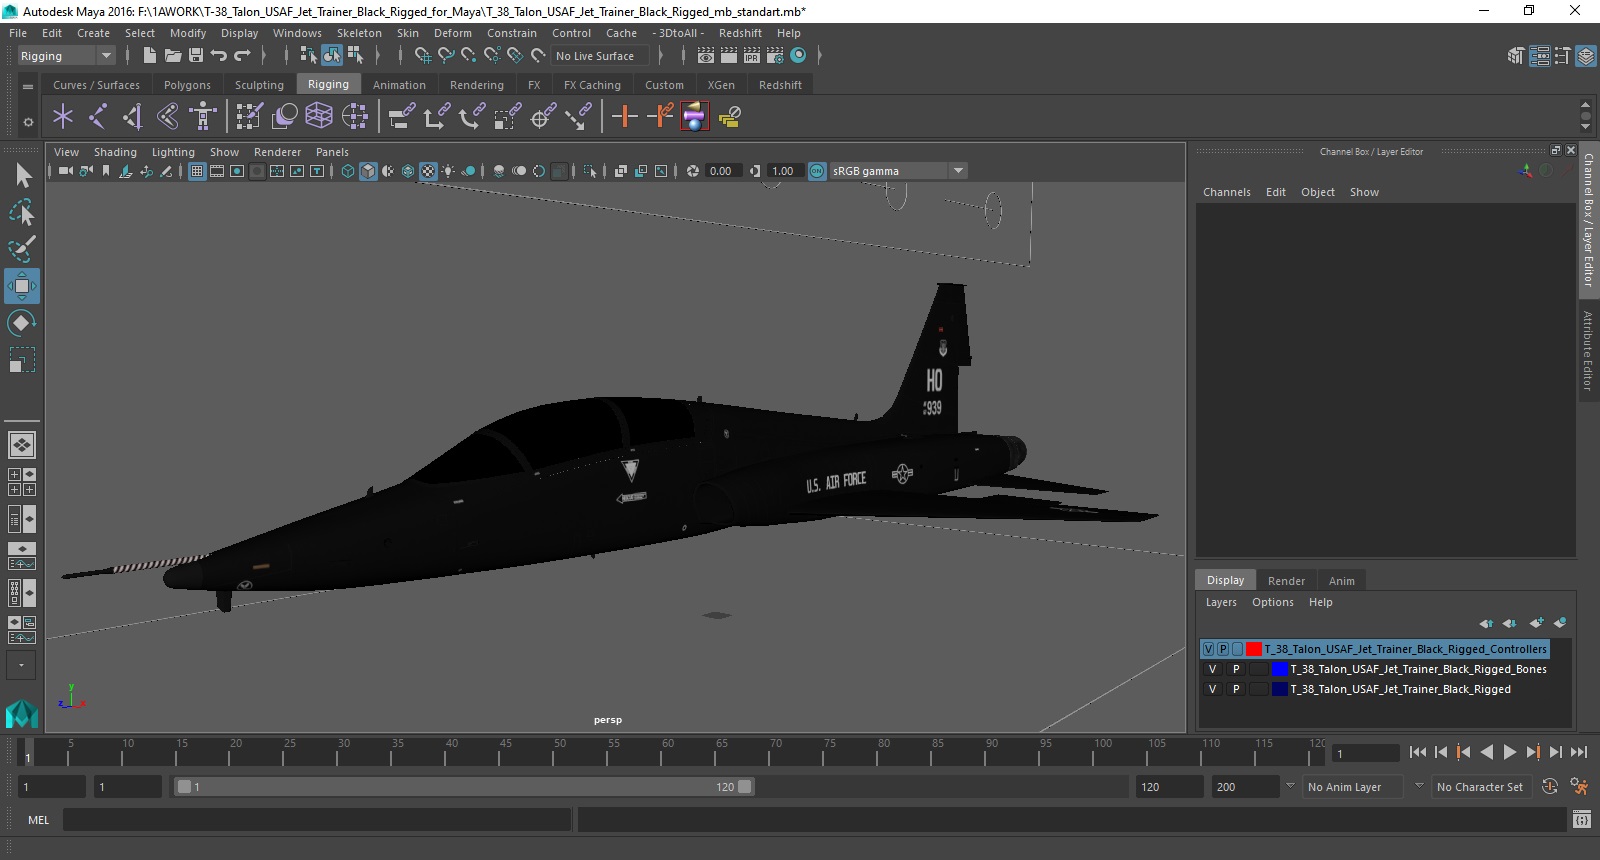The image size is (1600, 860).
Task: Activate the Move tool in toolbox
Action: (x=22, y=286)
